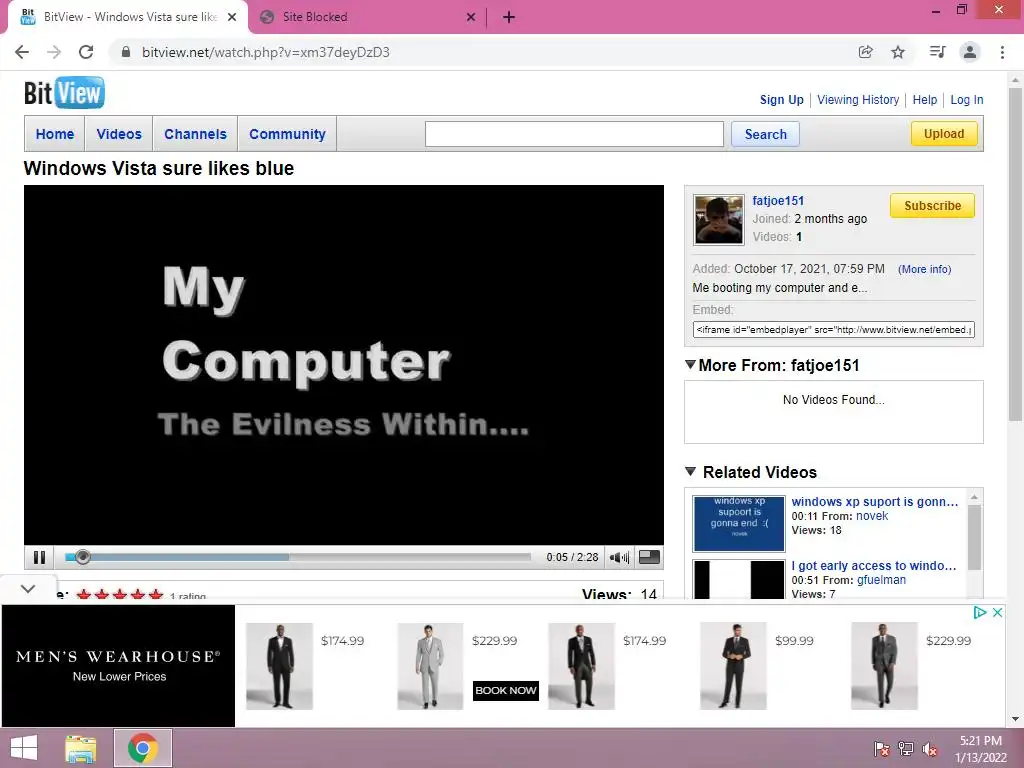The height and width of the screenshot is (768, 1024).
Task: Collapse the ad banner with chevron button
Action: pos(28,588)
